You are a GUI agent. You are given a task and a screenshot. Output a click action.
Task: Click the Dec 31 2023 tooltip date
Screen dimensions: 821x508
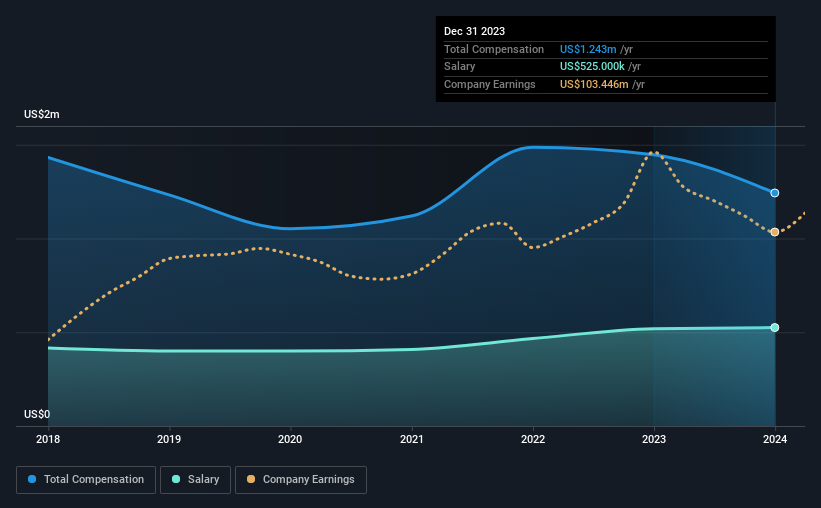click(474, 31)
